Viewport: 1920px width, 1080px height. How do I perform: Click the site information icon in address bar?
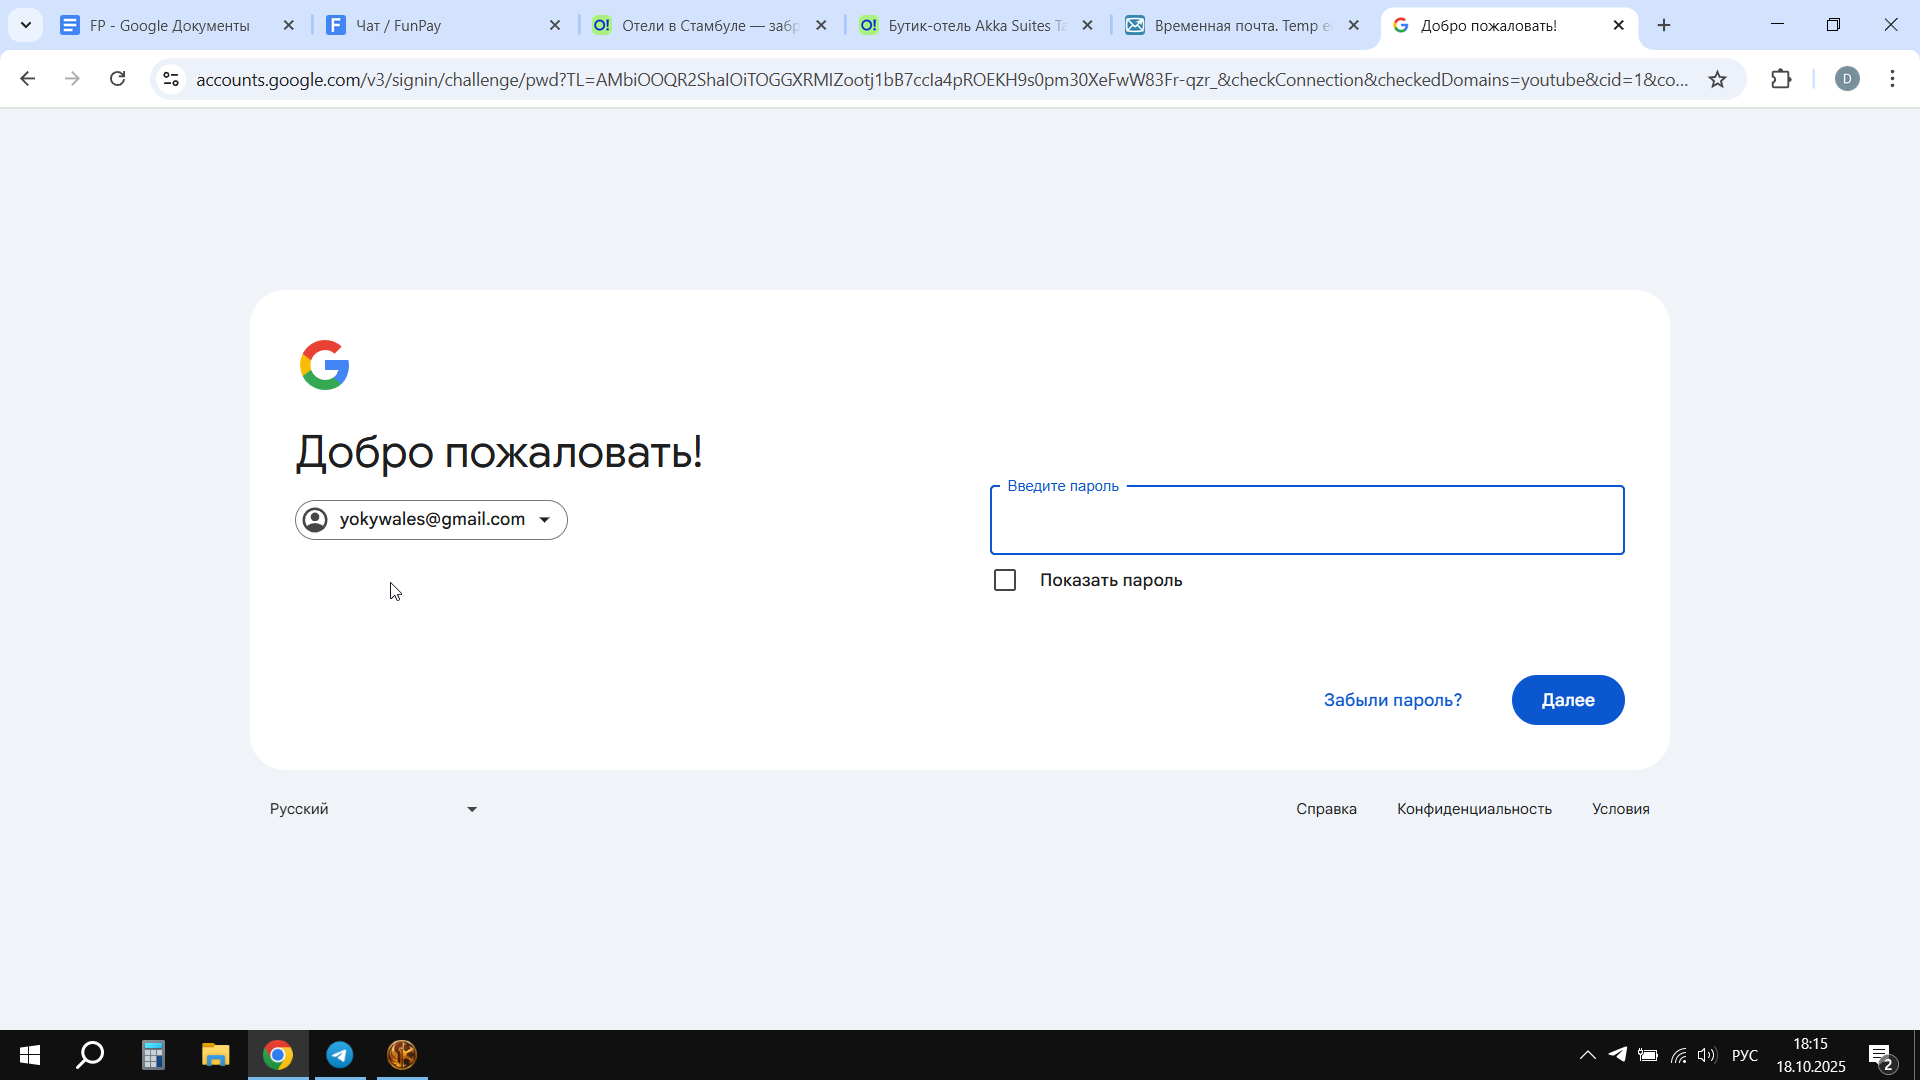pos(171,79)
